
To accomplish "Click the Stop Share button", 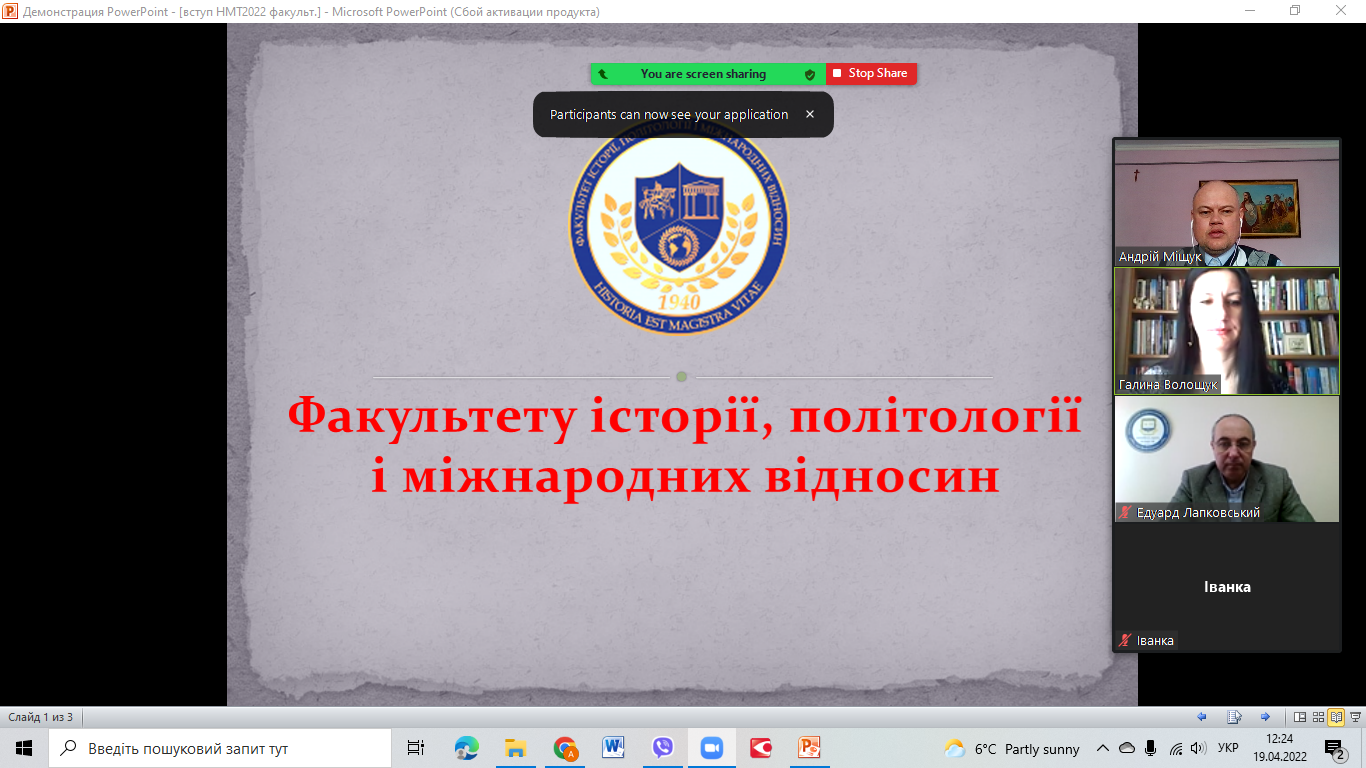I will coord(870,74).
